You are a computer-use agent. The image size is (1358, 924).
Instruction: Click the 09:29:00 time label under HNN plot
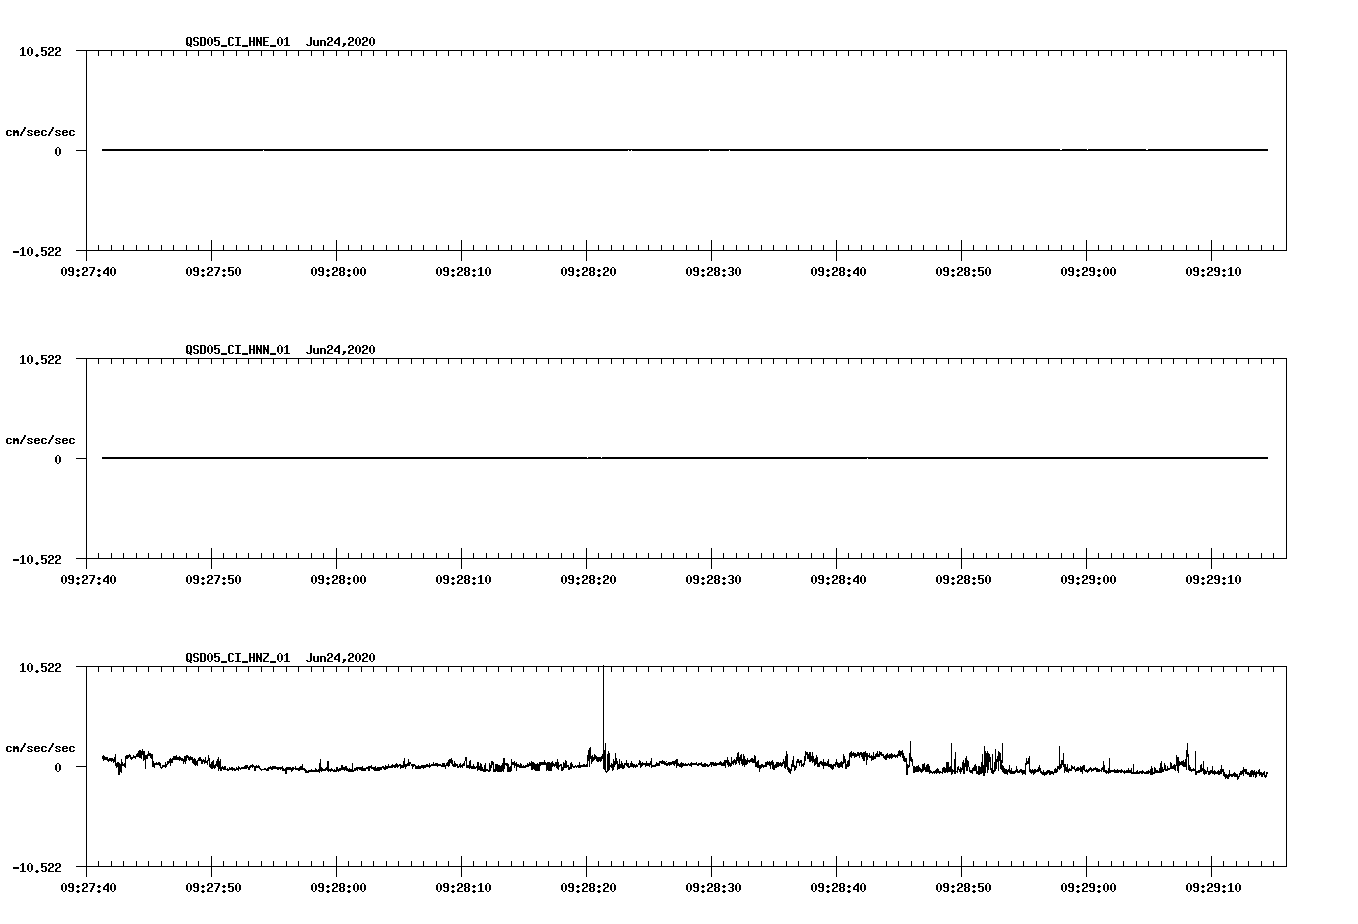[1088, 580]
